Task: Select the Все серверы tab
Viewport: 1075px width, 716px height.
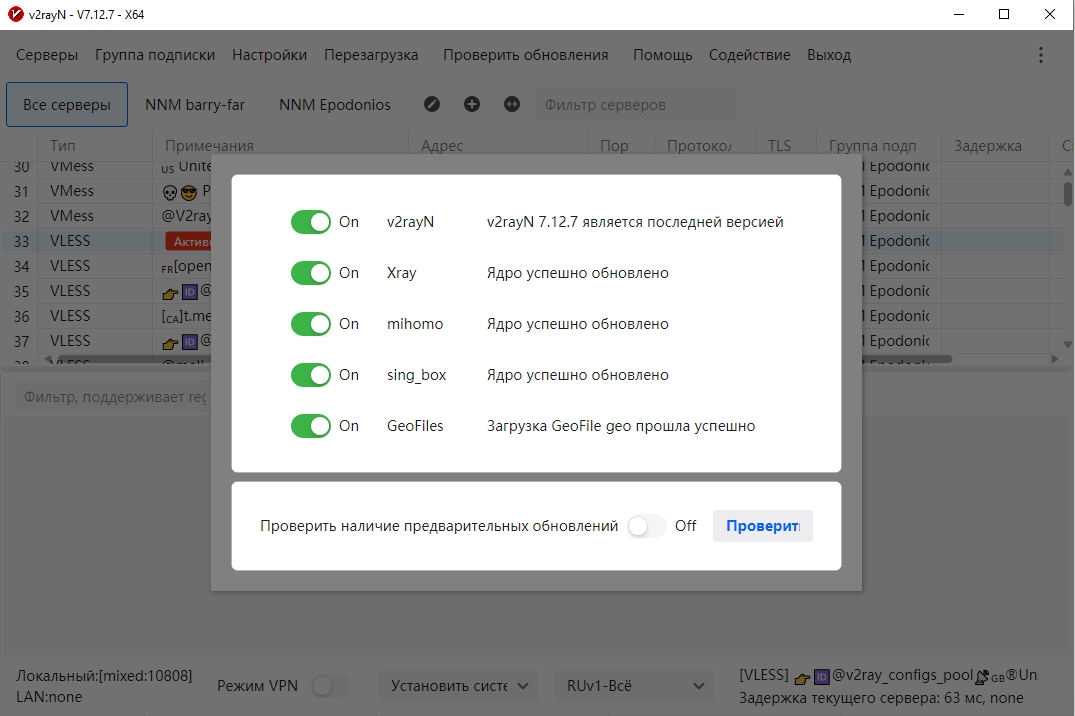Action: (67, 104)
